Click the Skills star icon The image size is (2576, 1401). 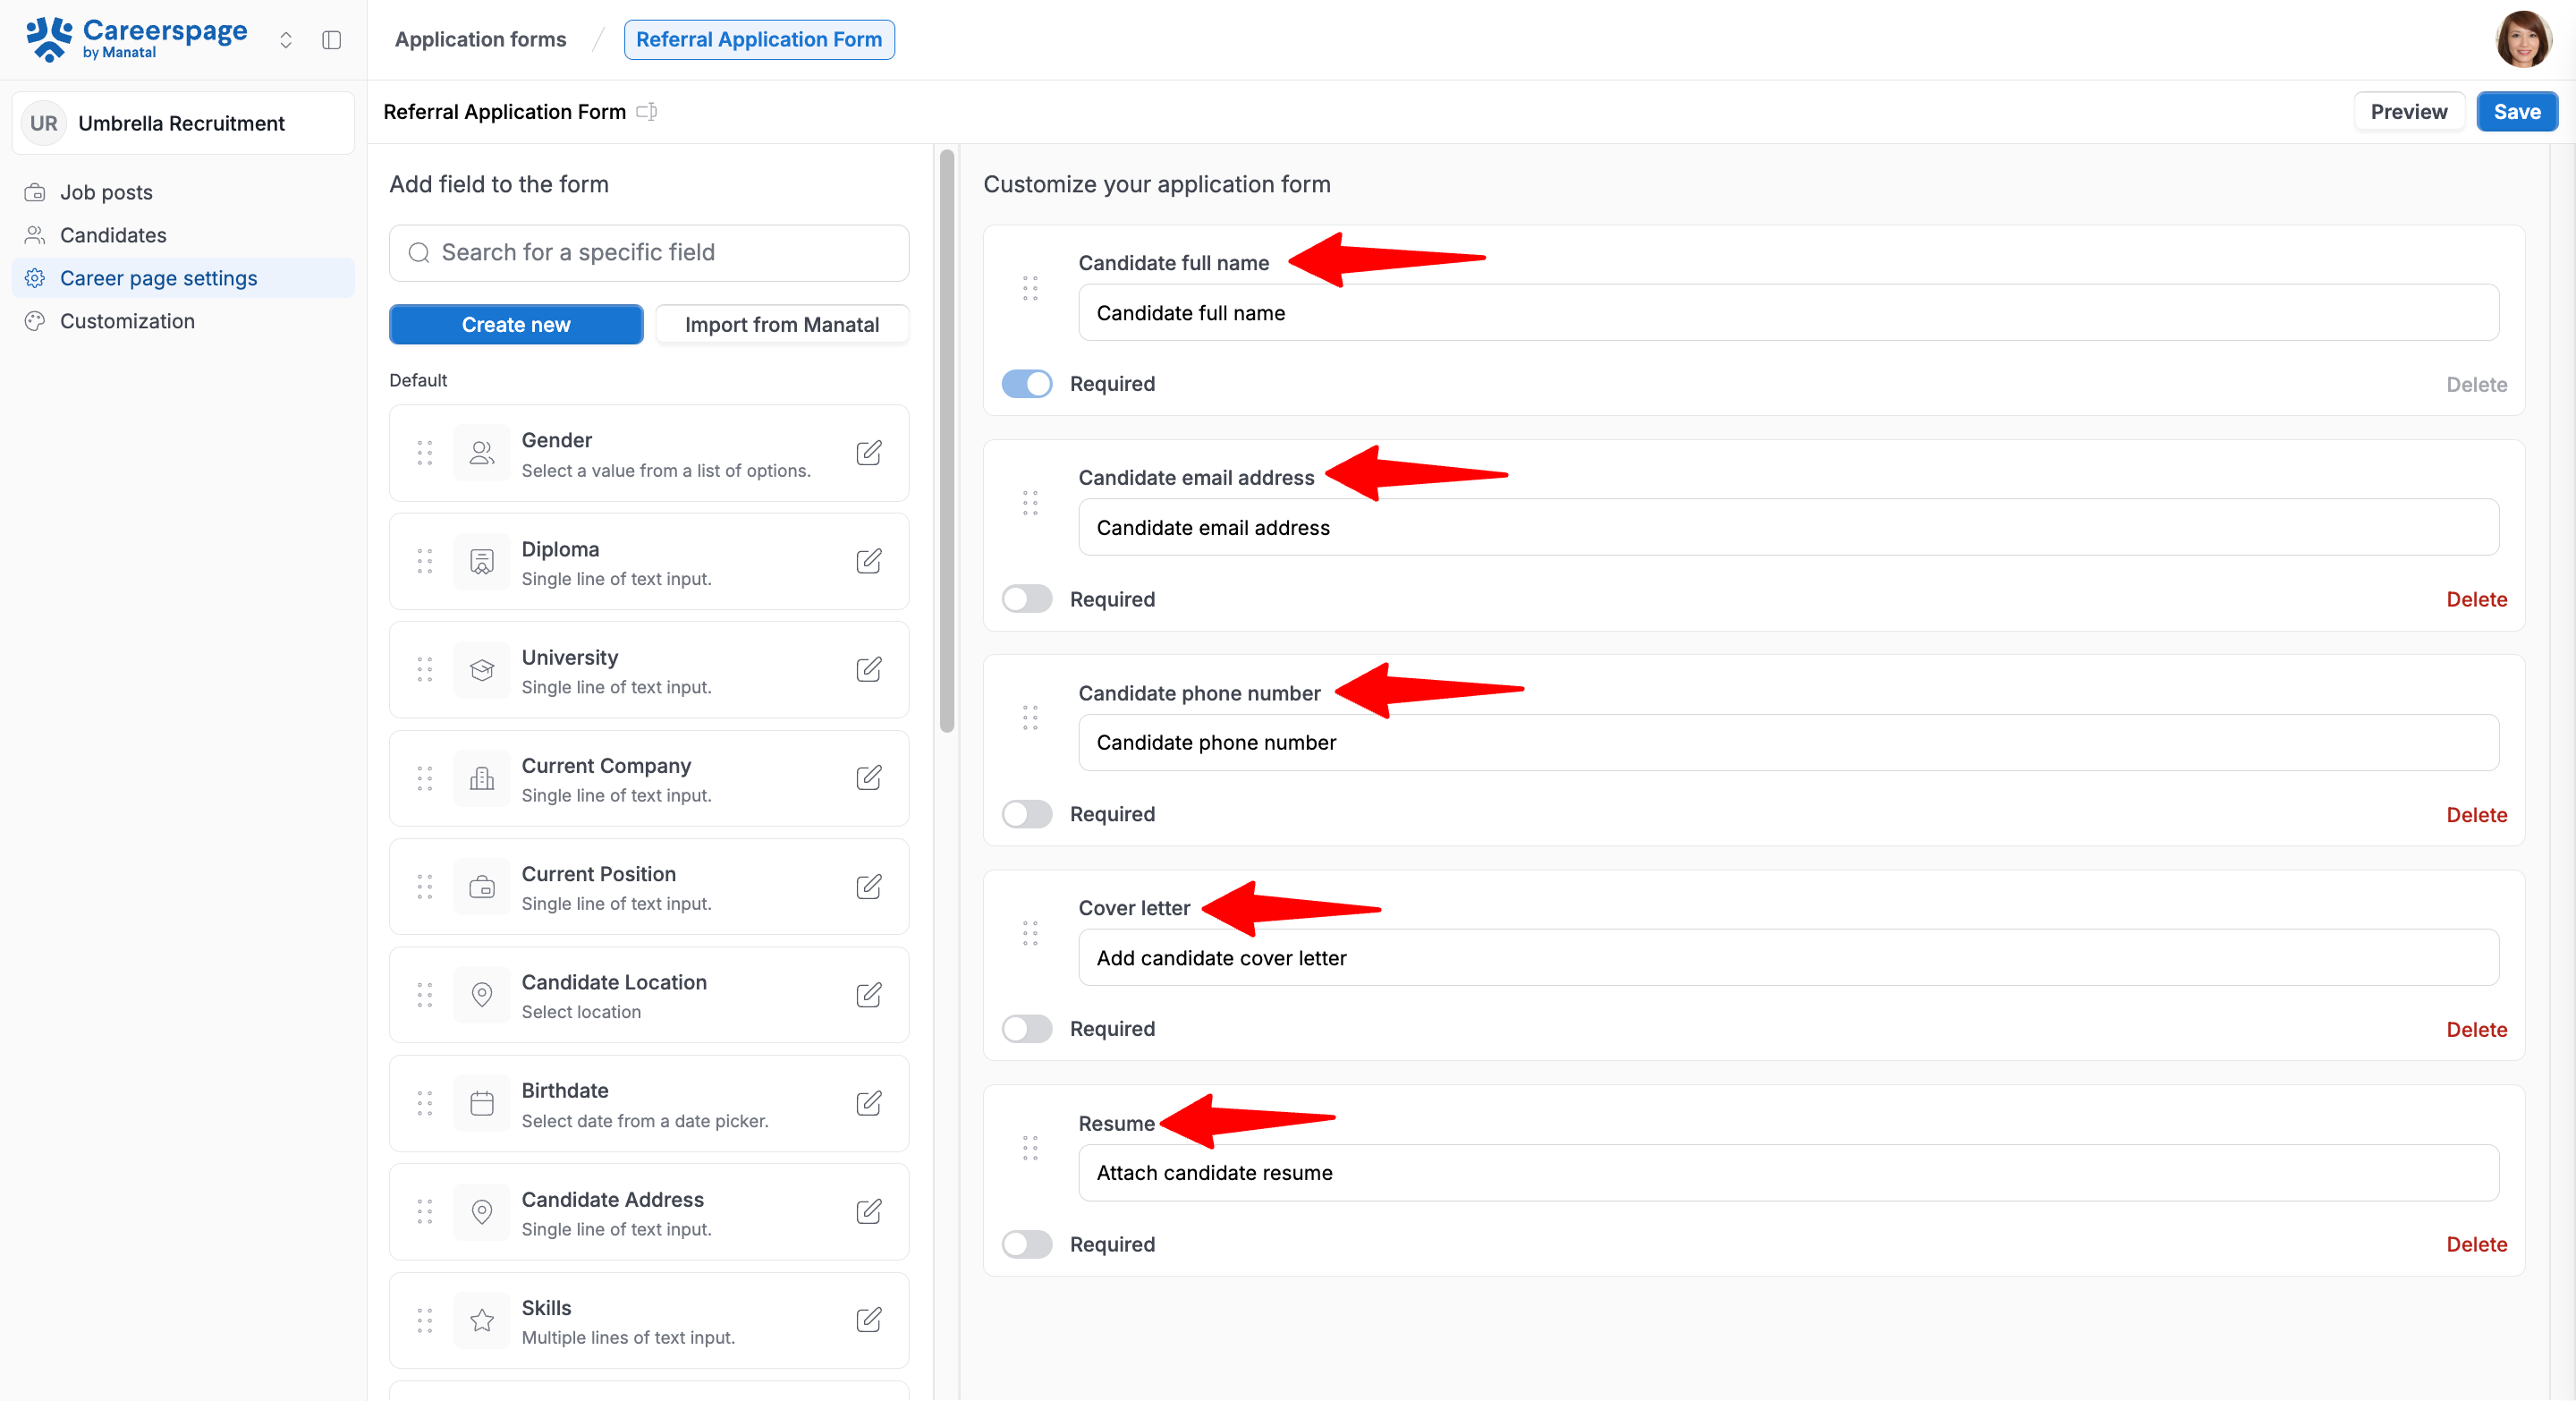click(x=482, y=1320)
